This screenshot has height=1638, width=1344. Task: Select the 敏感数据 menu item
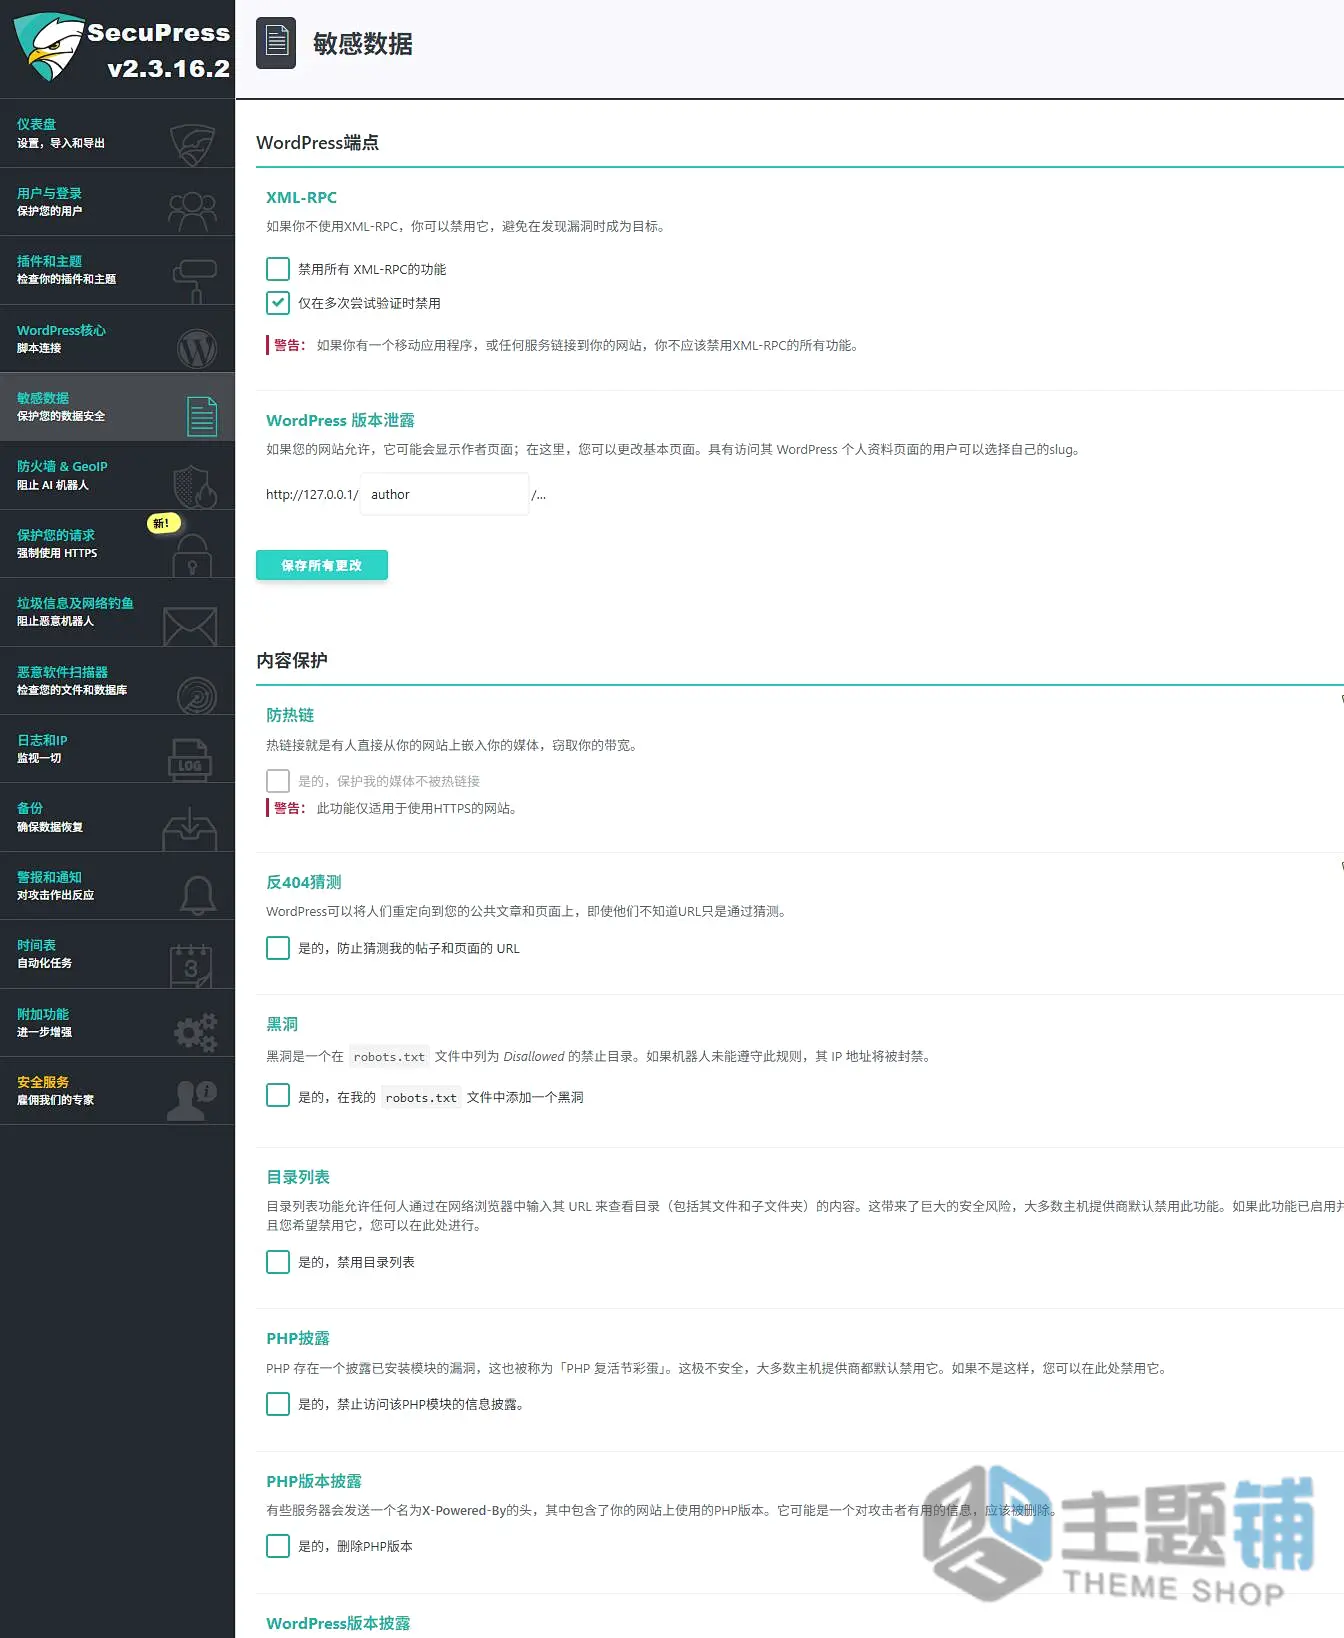(117, 407)
